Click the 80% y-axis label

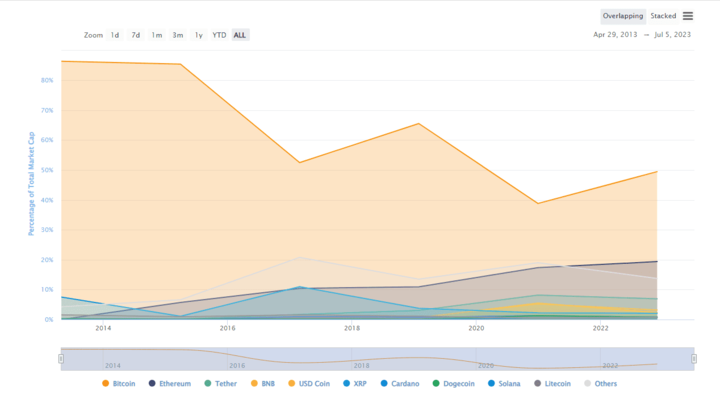47,80
